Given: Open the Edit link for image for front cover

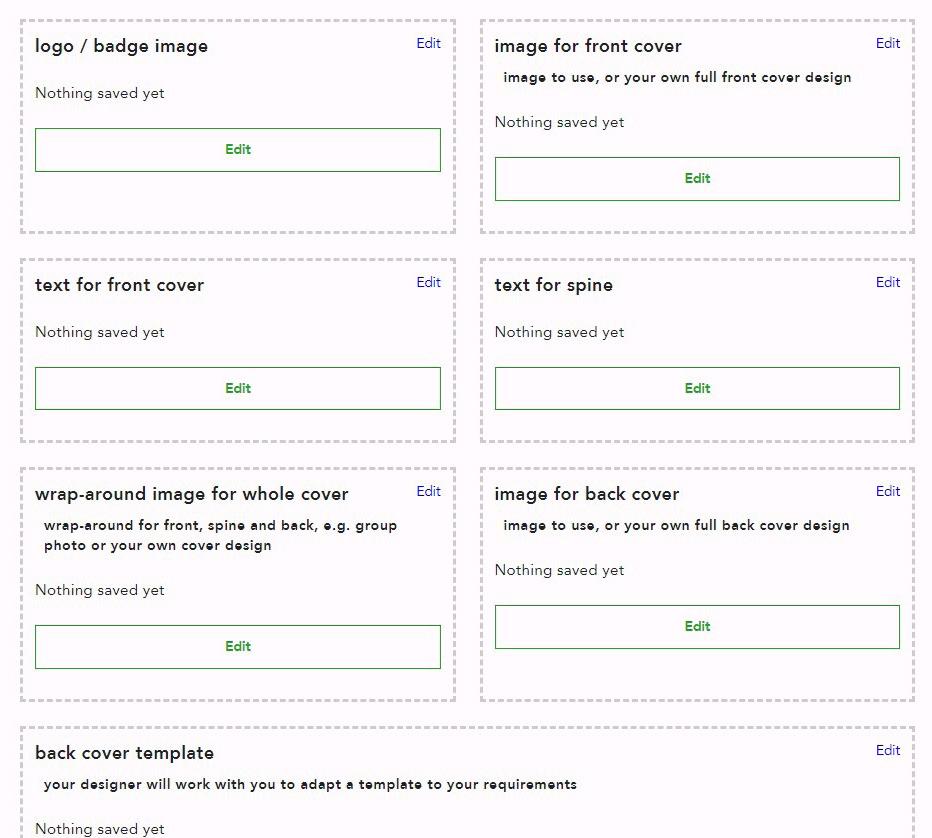Looking at the screenshot, I should 887,43.
